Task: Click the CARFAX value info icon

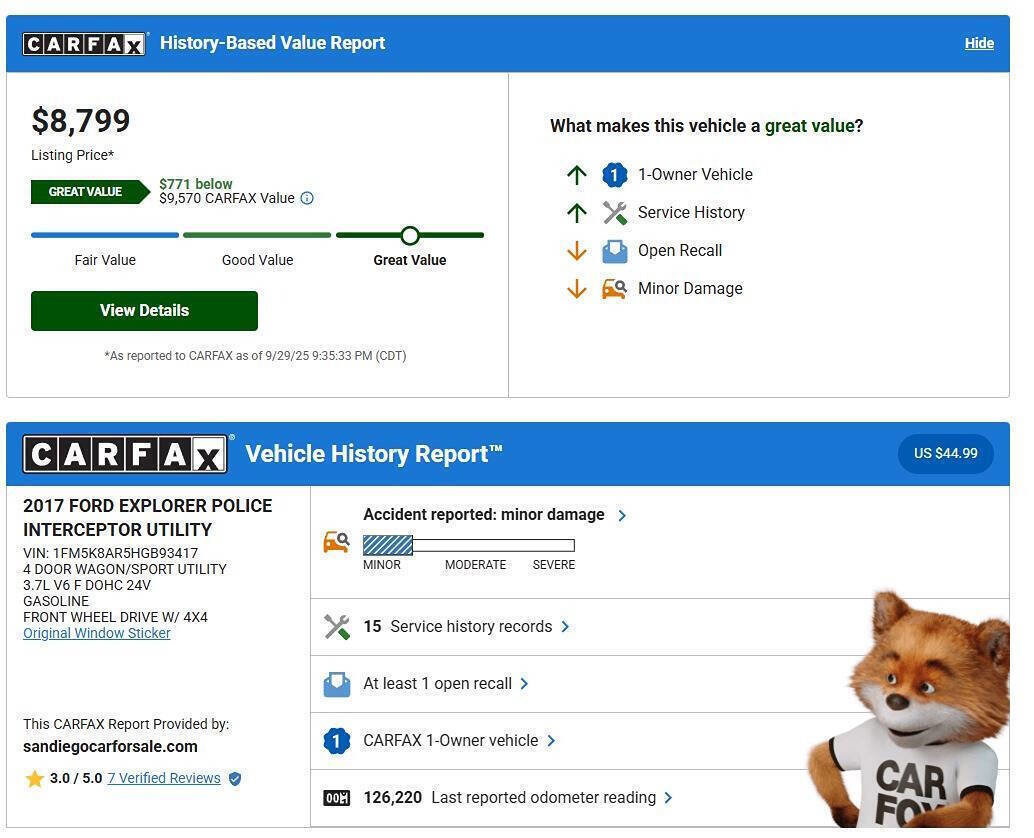Action: pos(307,198)
